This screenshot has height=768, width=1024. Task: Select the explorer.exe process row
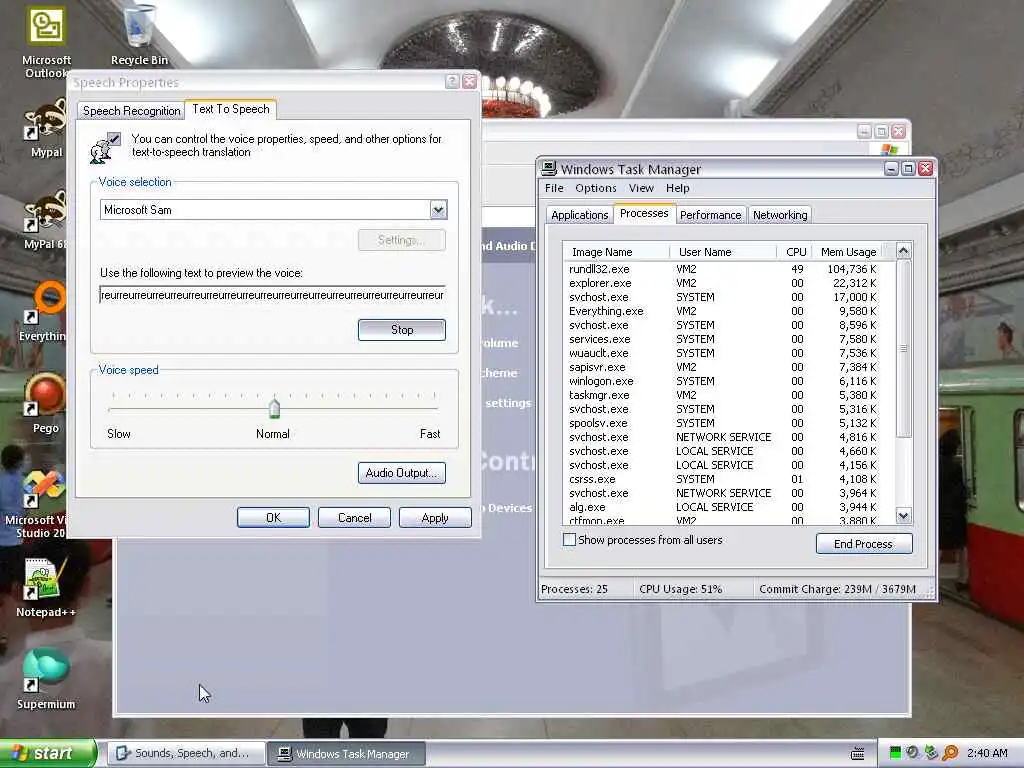(x=723, y=283)
